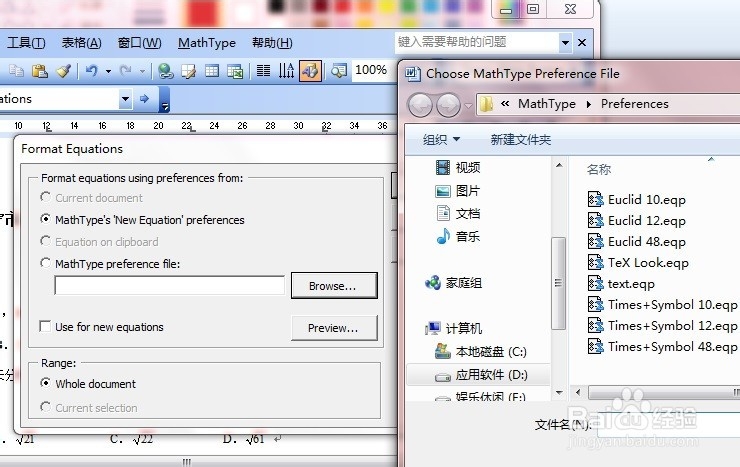Open navigation history dropdown next to forward button
740x467 pixels.
tap(468, 105)
